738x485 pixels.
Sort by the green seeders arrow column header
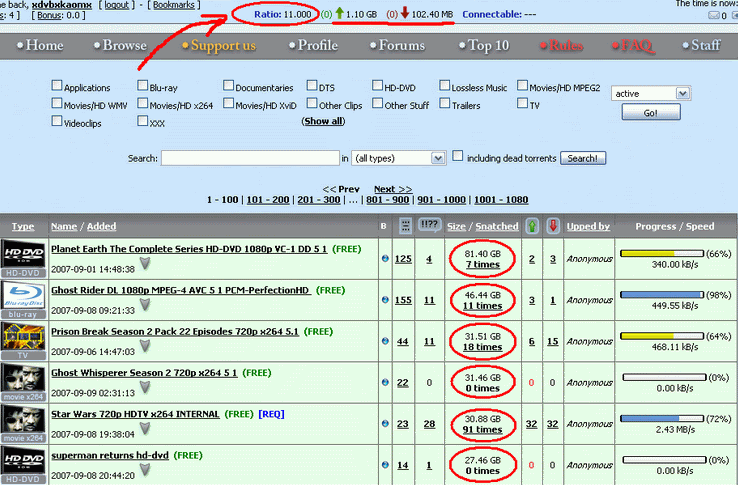tap(532, 227)
